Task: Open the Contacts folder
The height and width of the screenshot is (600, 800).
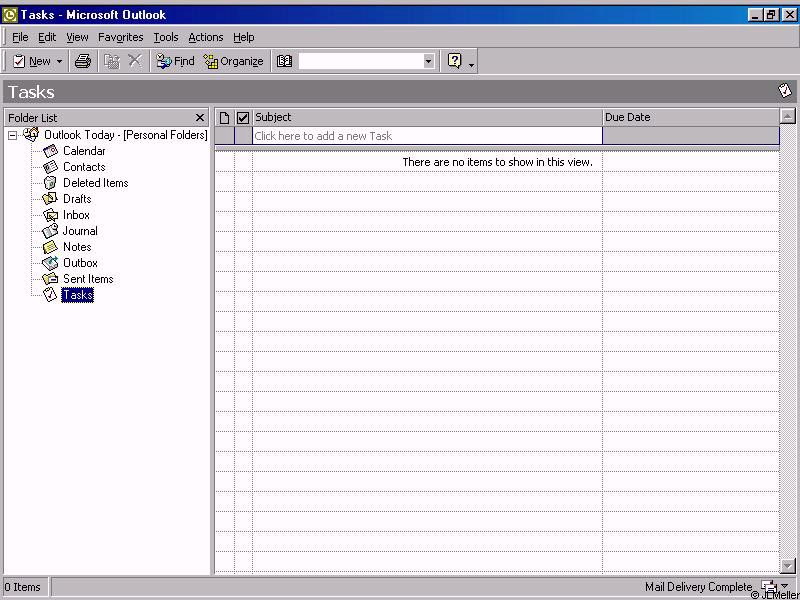Action: (x=83, y=167)
